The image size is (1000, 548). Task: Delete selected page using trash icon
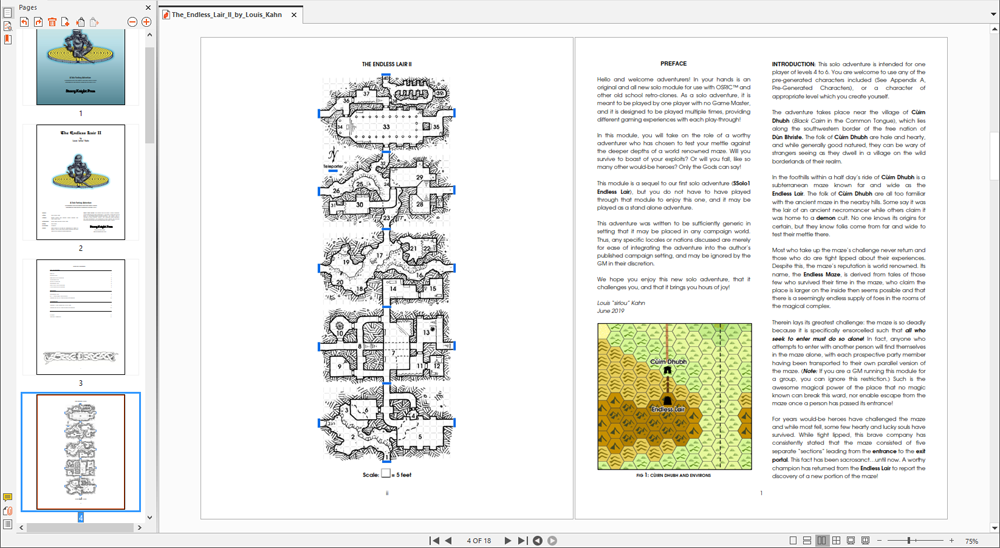(52, 22)
